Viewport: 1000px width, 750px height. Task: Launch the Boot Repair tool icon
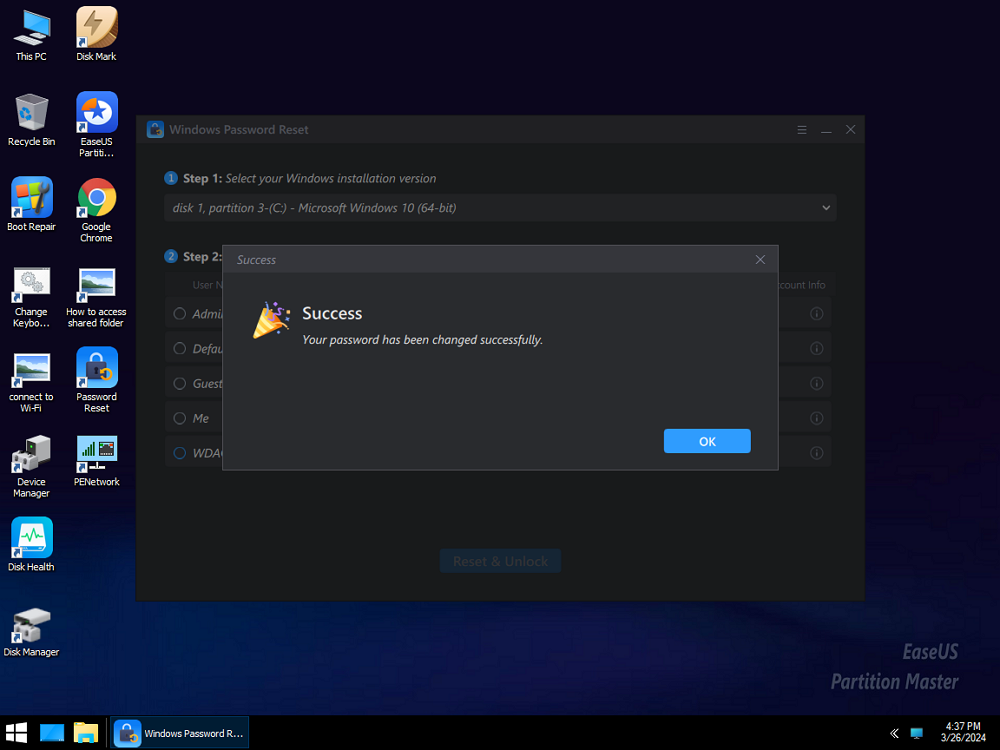pyautogui.click(x=31, y=199)
